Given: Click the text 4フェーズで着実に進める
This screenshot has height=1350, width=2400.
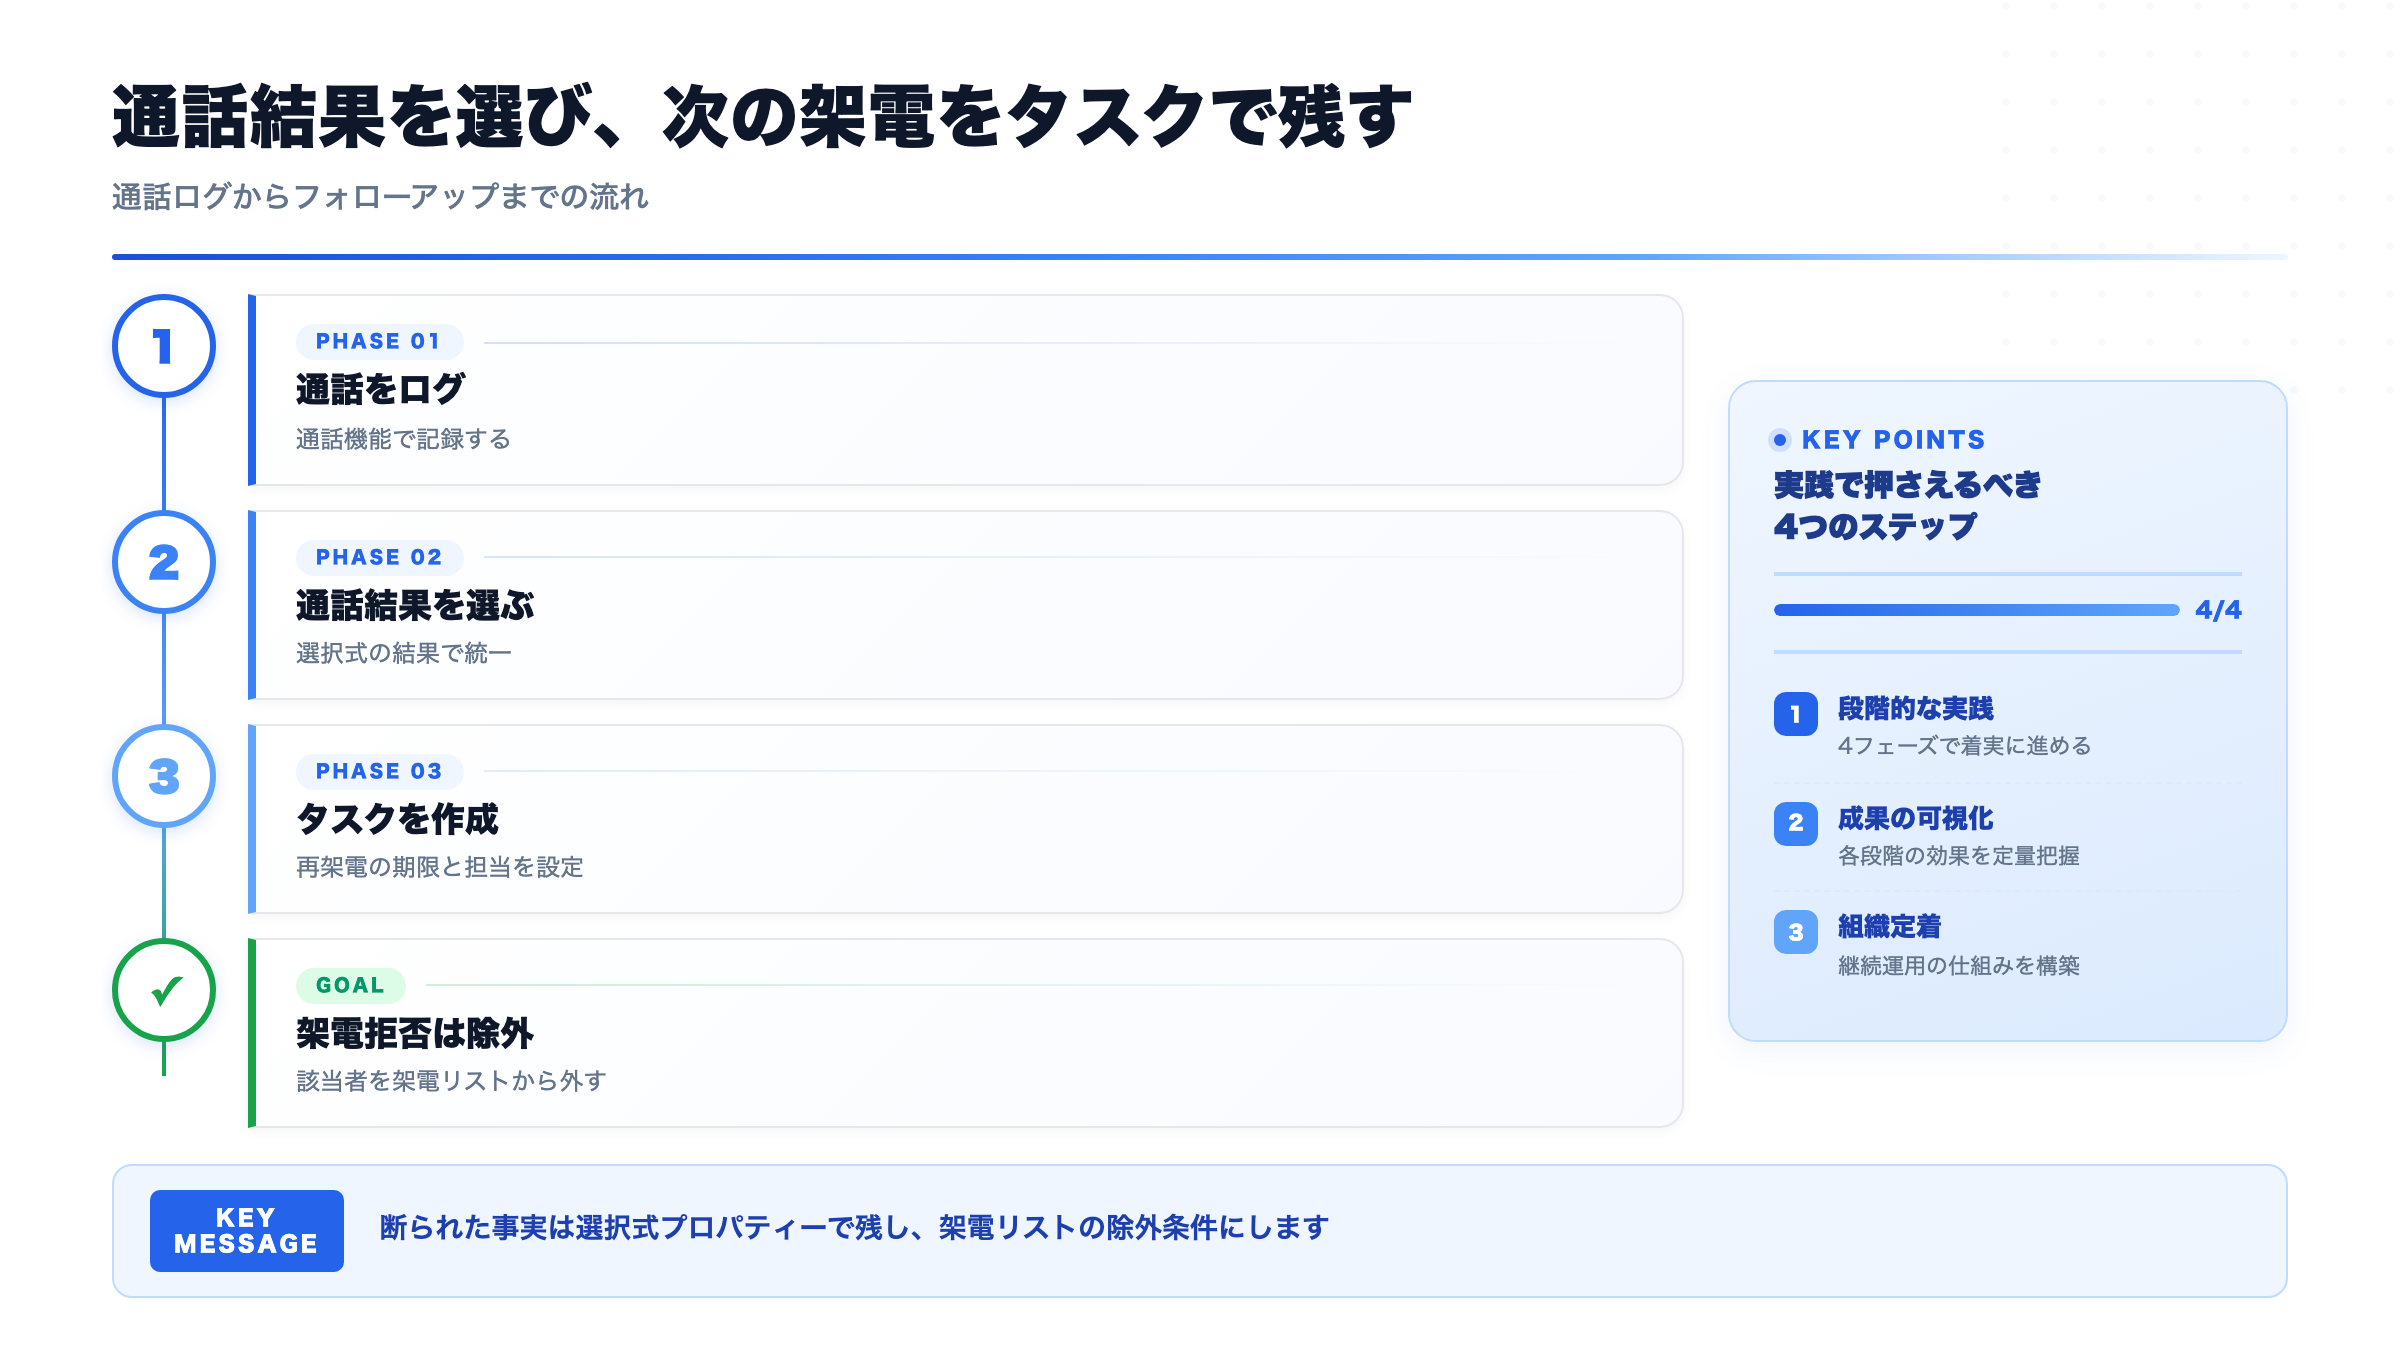Looking at the screenshot, I should point(1964,746).
